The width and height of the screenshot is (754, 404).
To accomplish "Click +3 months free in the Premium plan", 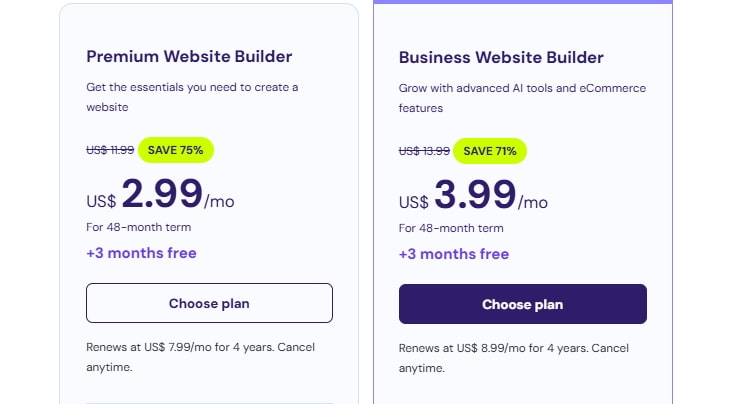I will coord(141,253).
